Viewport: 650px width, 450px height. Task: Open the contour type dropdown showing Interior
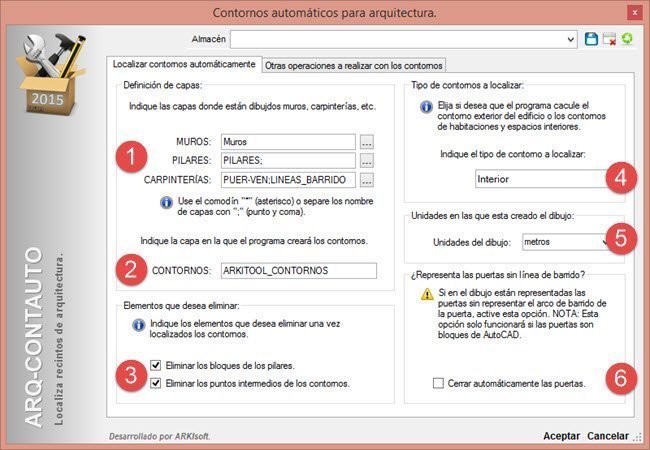541,179
